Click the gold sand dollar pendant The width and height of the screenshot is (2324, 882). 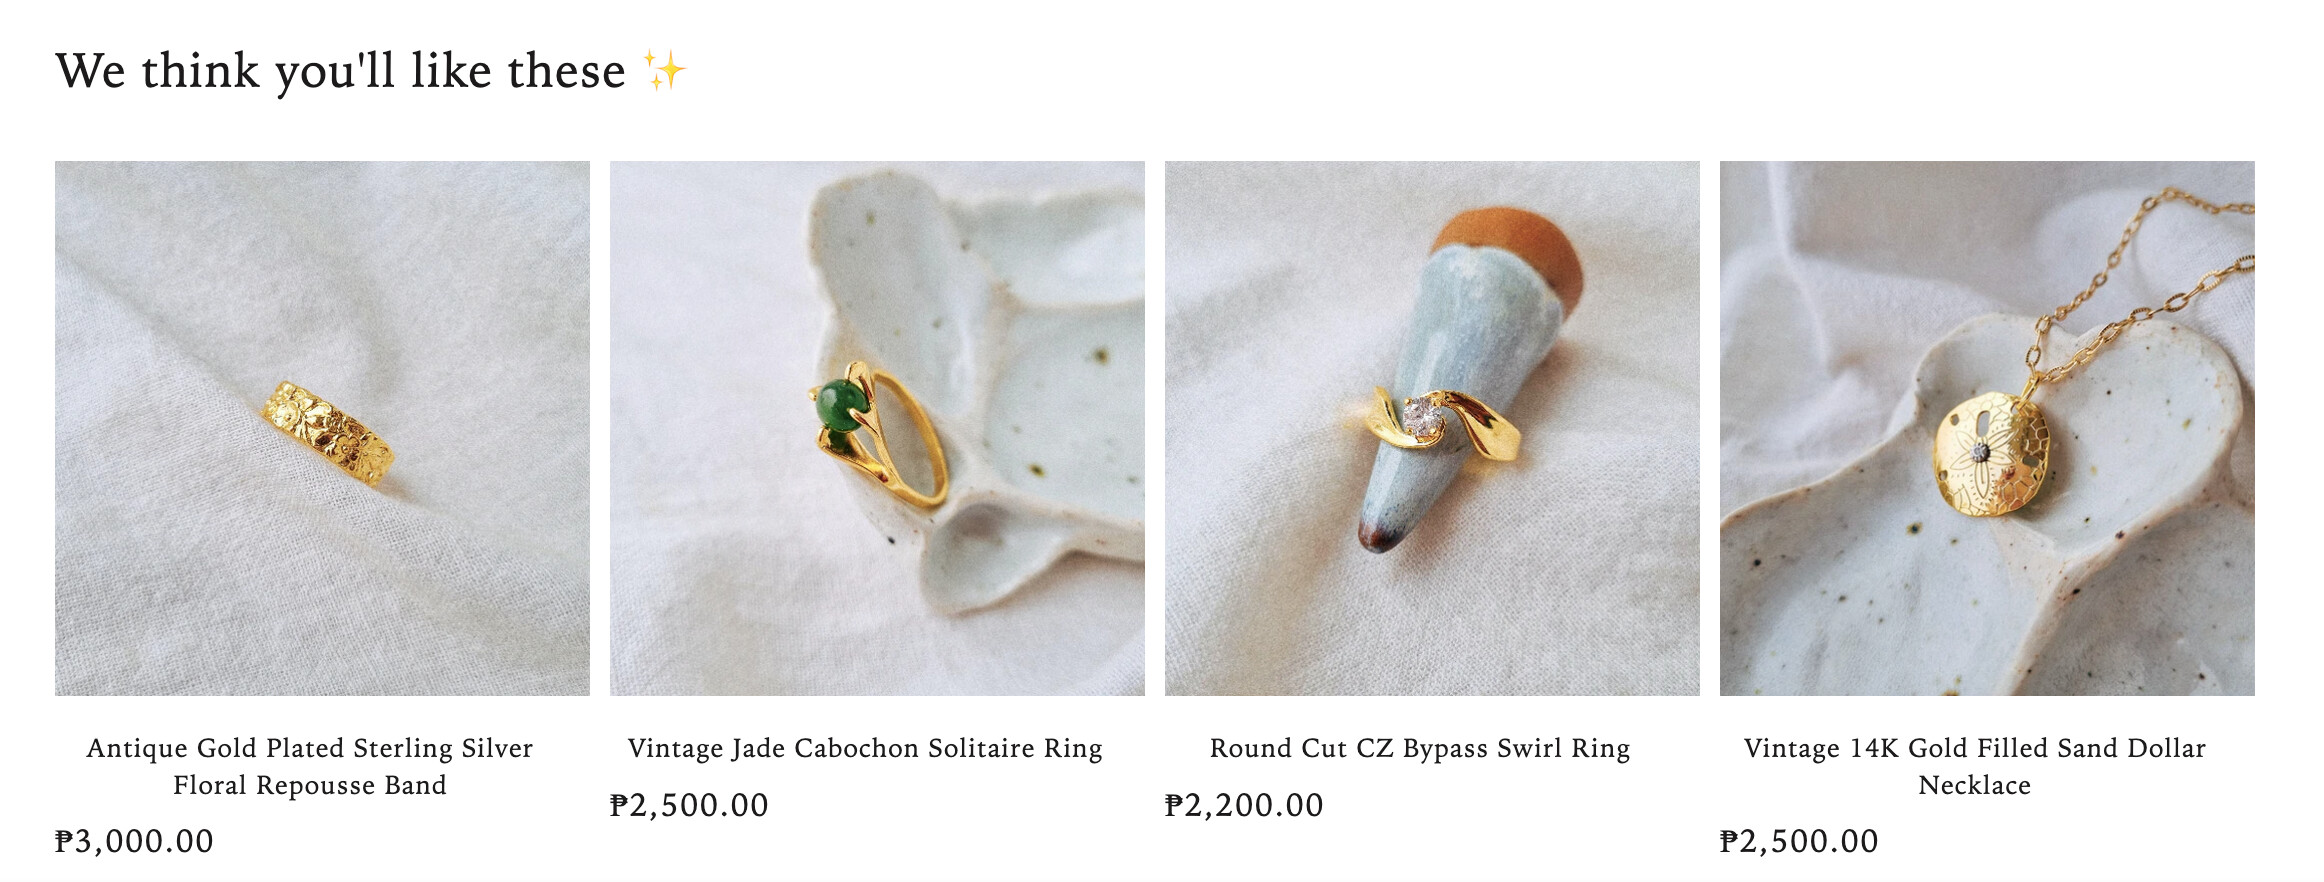1992,455
